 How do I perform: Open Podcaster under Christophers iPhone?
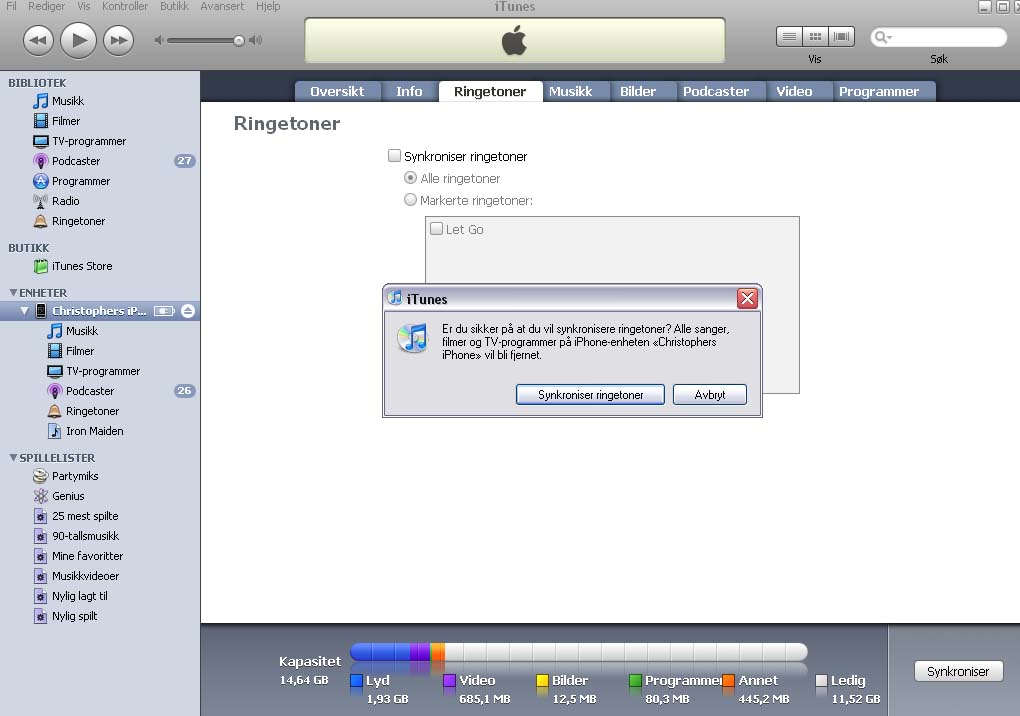coord(100,391)
